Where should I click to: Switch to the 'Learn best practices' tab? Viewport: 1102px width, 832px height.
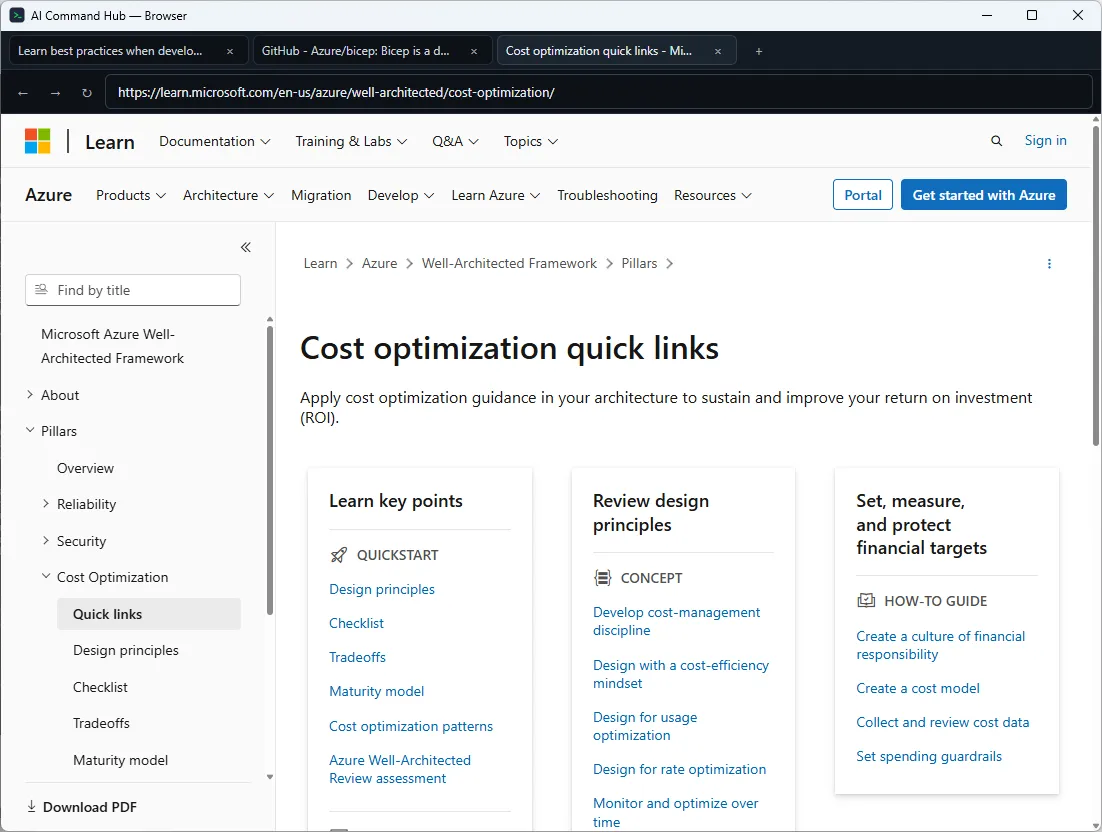tap(110, 51)
